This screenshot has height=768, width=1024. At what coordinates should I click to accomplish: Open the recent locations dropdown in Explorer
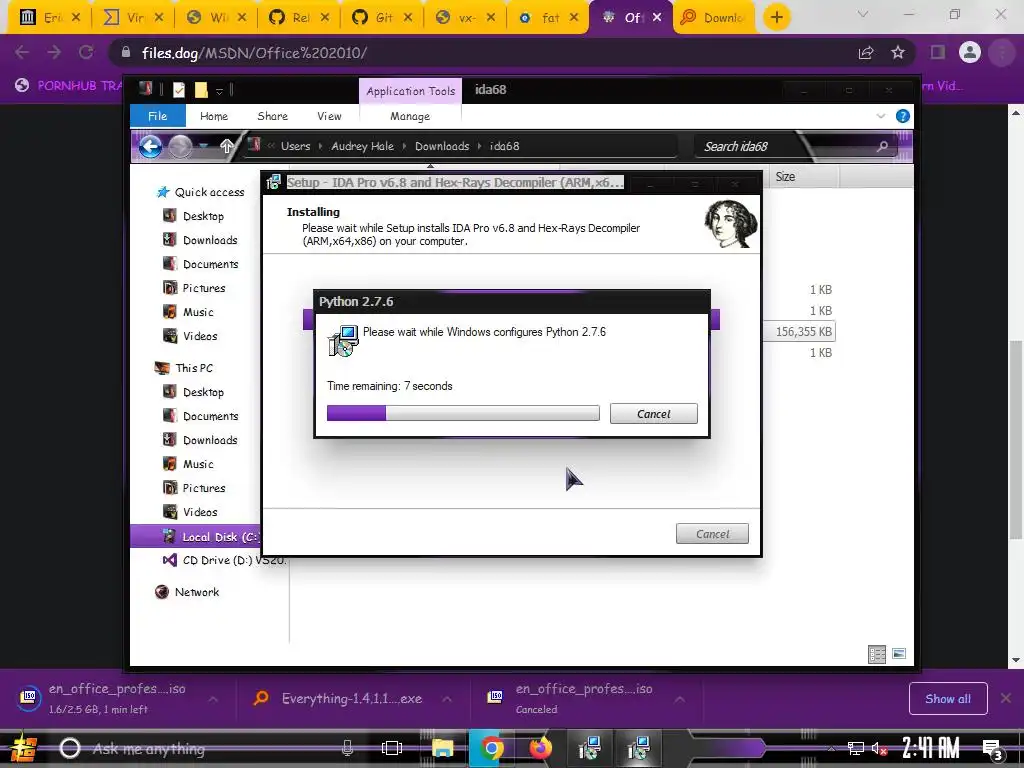204,146
